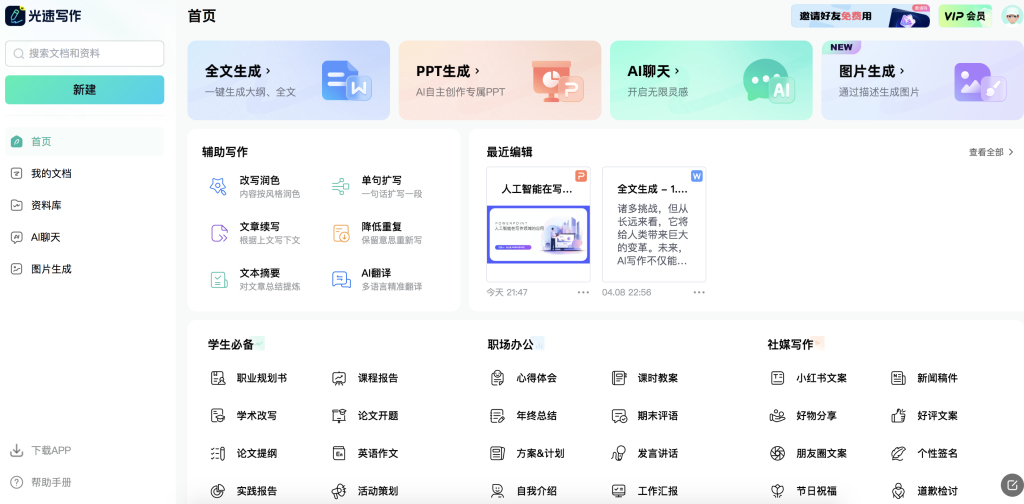Open the PPT生成 card

point(500,80)
